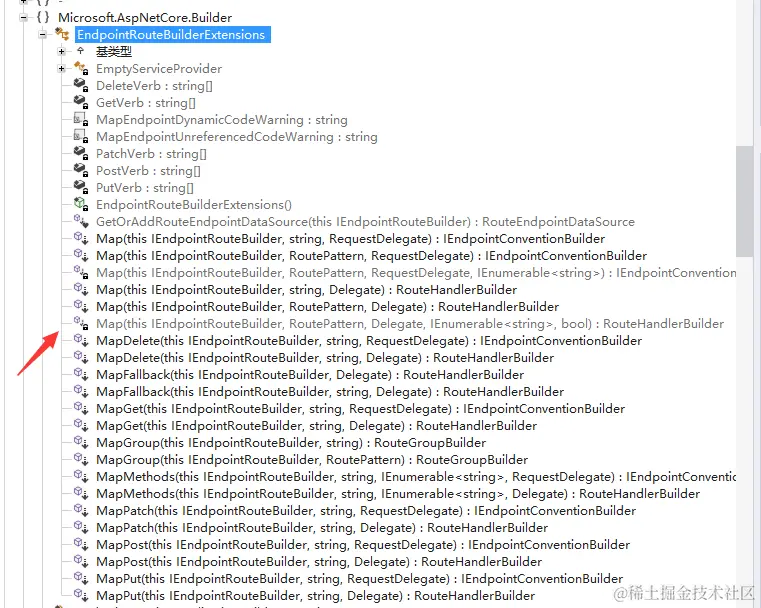This screenshot has width=761, height=608.
Task: Click the constant icon beside MapEndpointDynamicCodeWarning
Action: [81, 119]
